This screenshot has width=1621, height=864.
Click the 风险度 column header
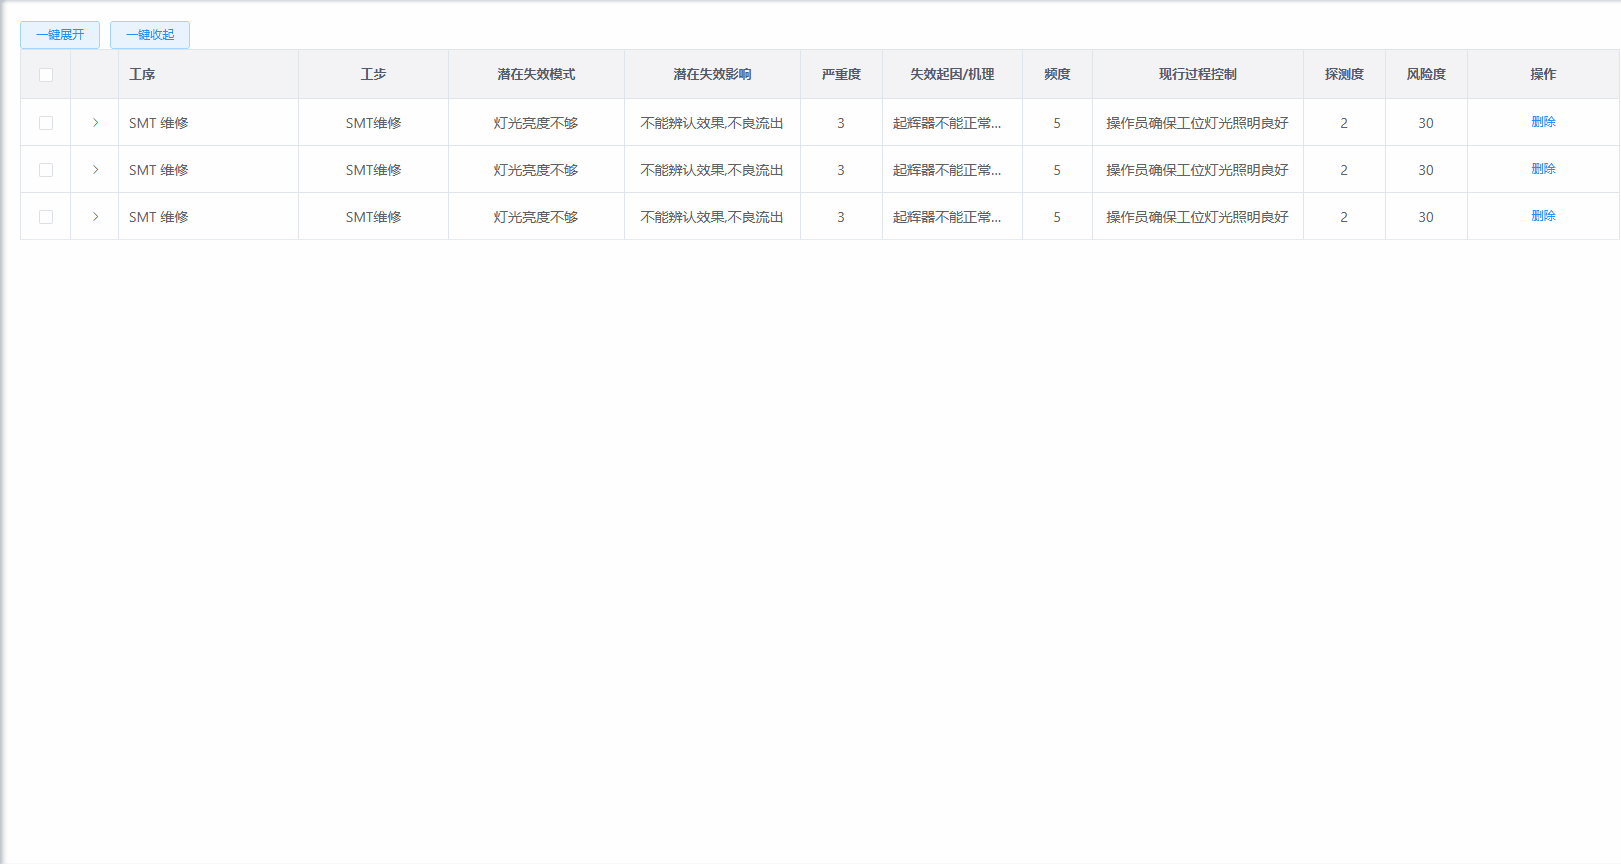click(x=1426, y=74)
